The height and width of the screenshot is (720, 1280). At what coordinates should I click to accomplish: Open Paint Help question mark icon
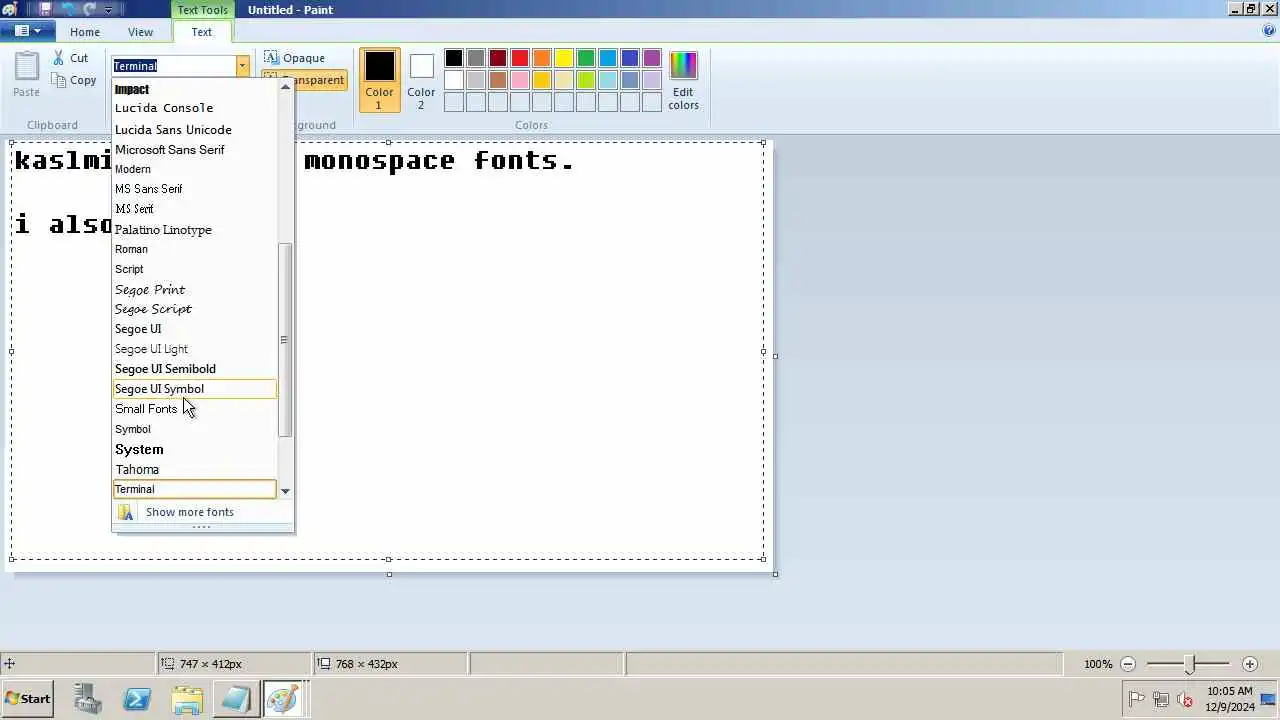pyautogui.click(x=1269, y=31)
